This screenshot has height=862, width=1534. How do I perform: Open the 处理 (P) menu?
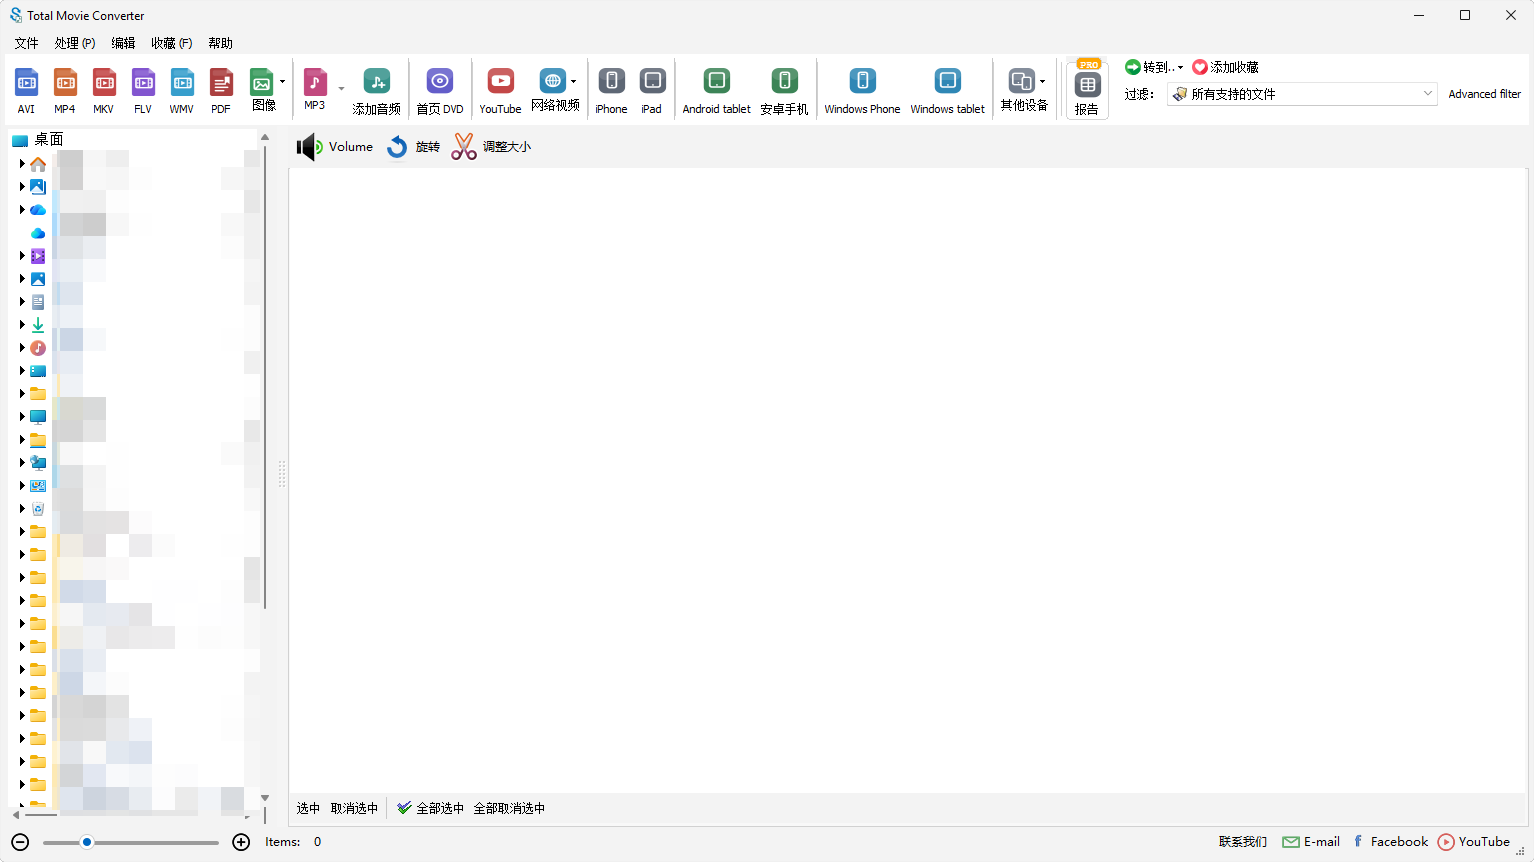coord(75,43)
